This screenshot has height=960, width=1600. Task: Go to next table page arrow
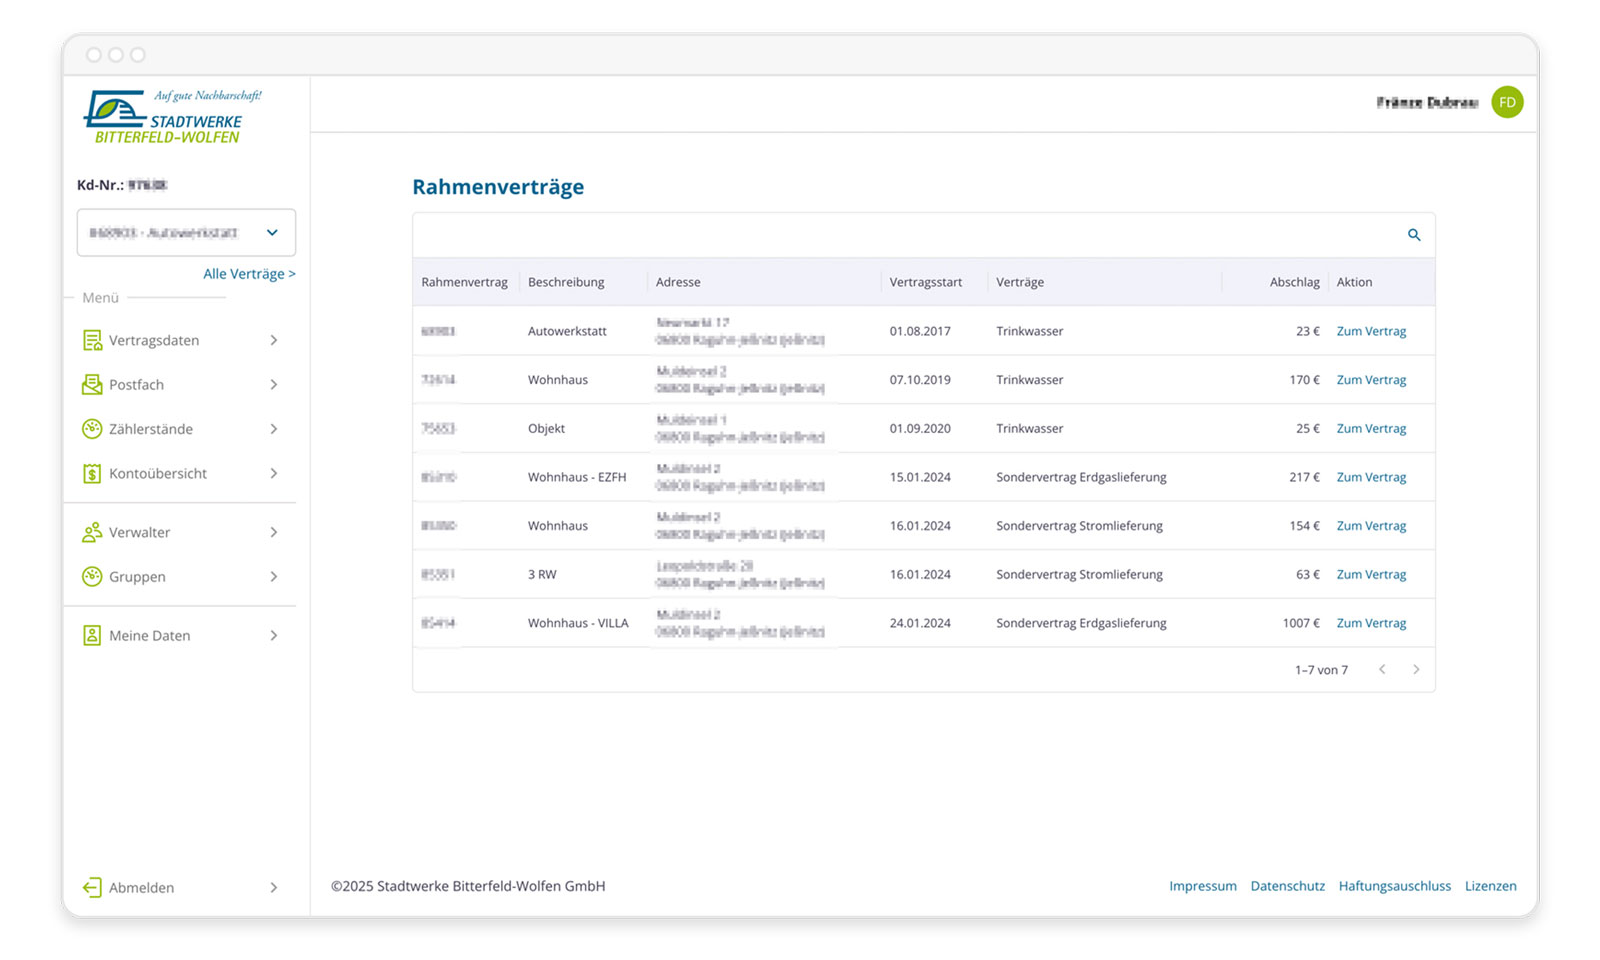[1416, 670]
